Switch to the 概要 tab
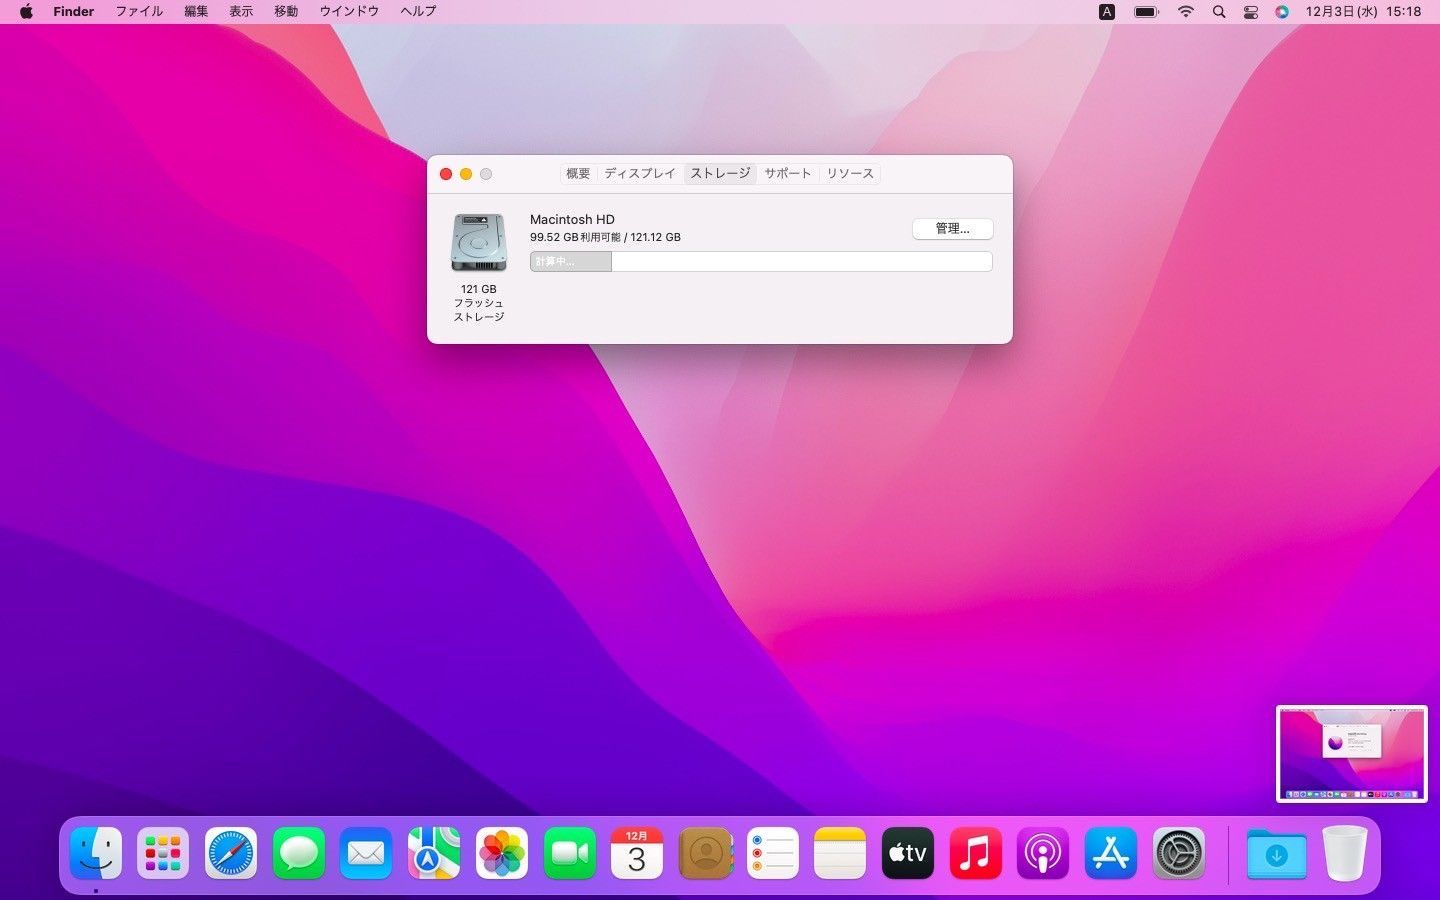 coord(577,173)
